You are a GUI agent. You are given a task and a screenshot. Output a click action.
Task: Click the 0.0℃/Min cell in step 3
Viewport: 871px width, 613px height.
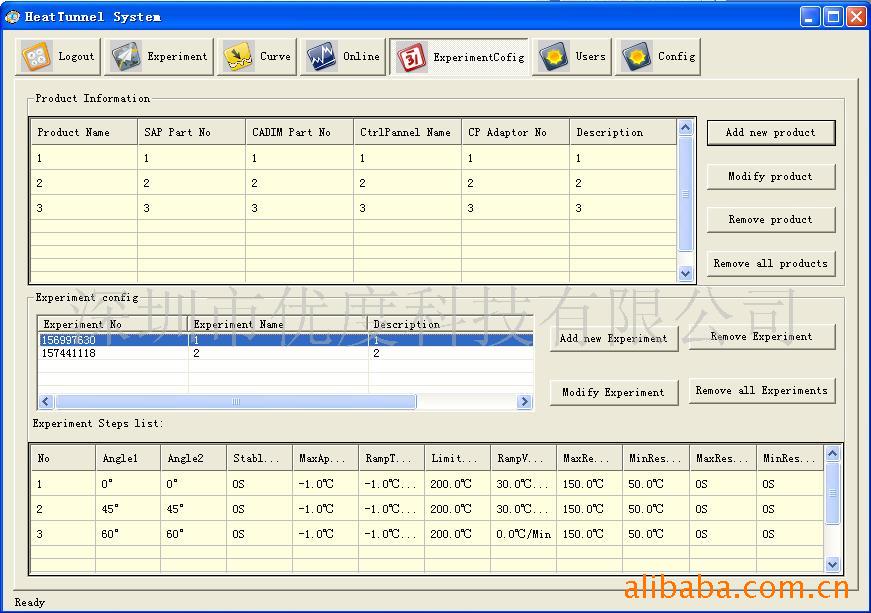pyautogui.click(x=523, y=534)
